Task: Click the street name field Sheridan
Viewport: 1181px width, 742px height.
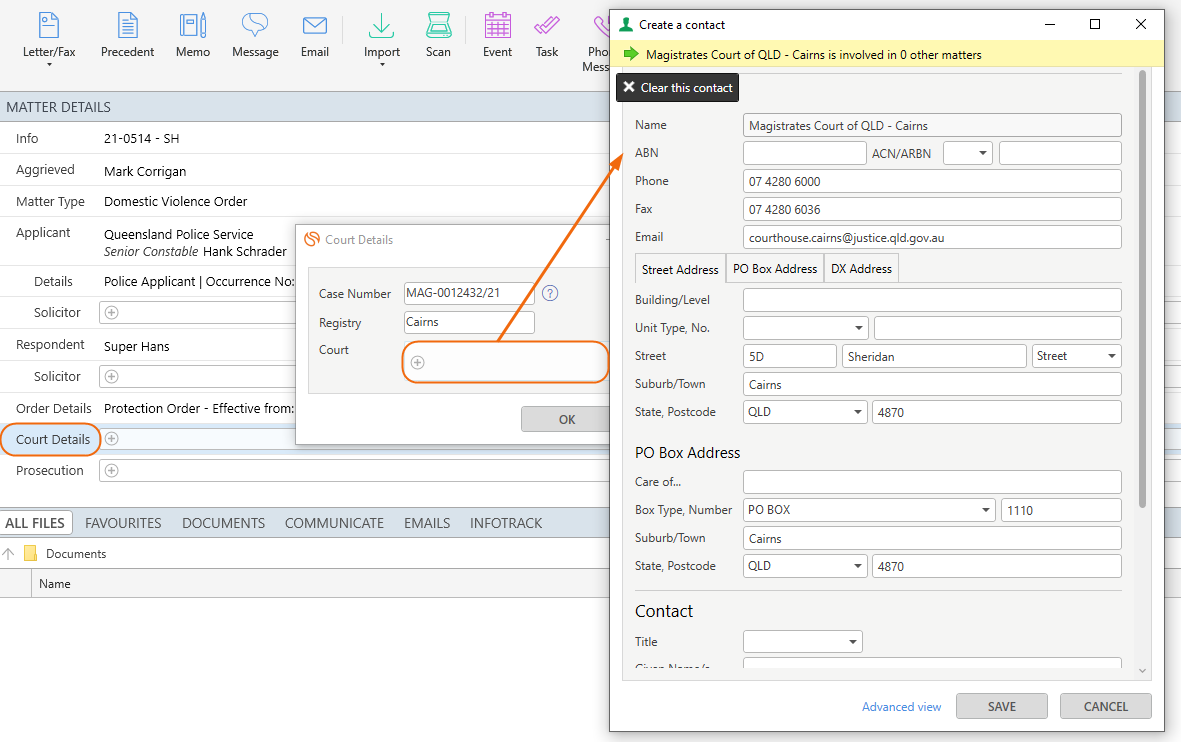Action: (934, 356)
